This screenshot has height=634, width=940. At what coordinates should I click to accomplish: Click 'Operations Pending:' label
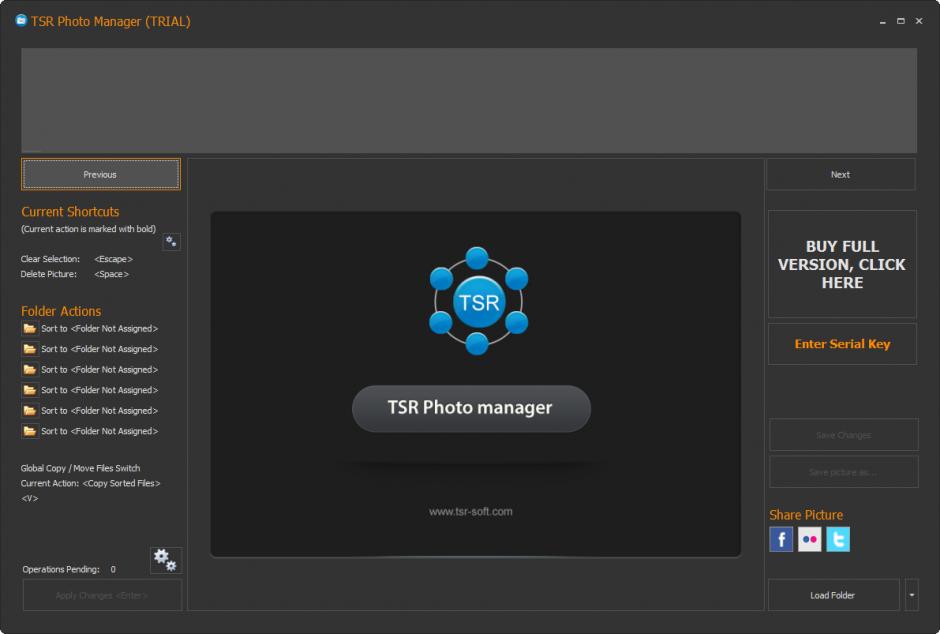(x=61, y=569)
